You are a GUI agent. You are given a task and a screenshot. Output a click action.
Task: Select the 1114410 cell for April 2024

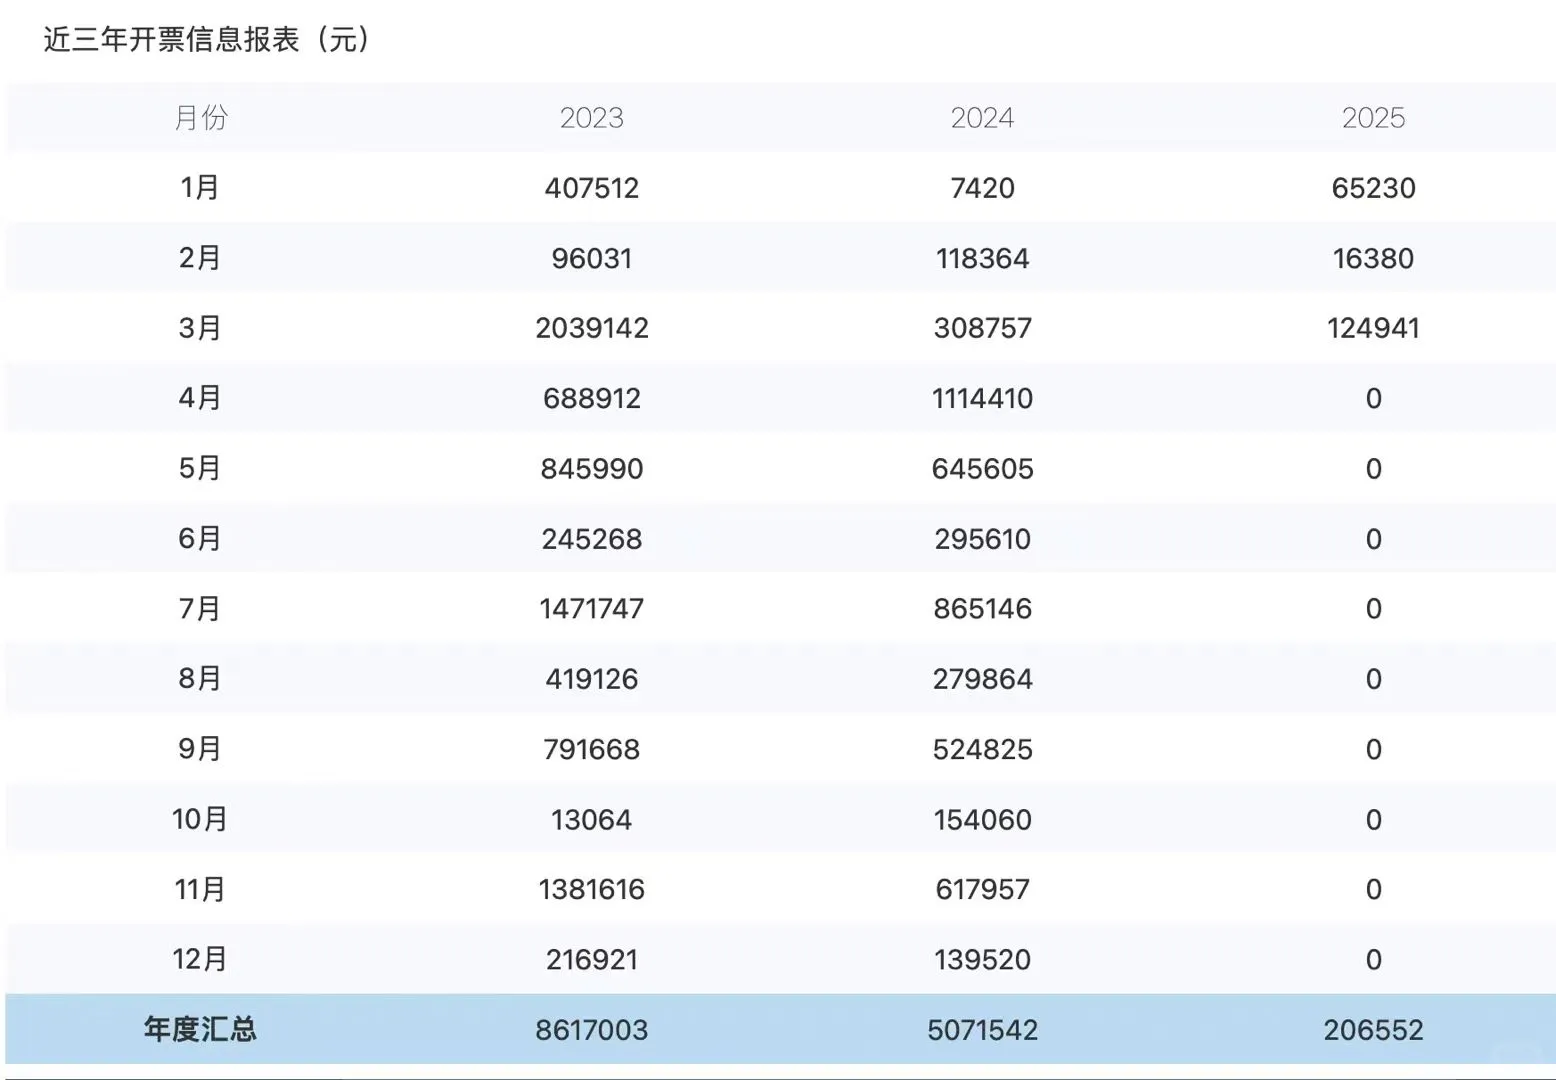click(x=982, y=397)
